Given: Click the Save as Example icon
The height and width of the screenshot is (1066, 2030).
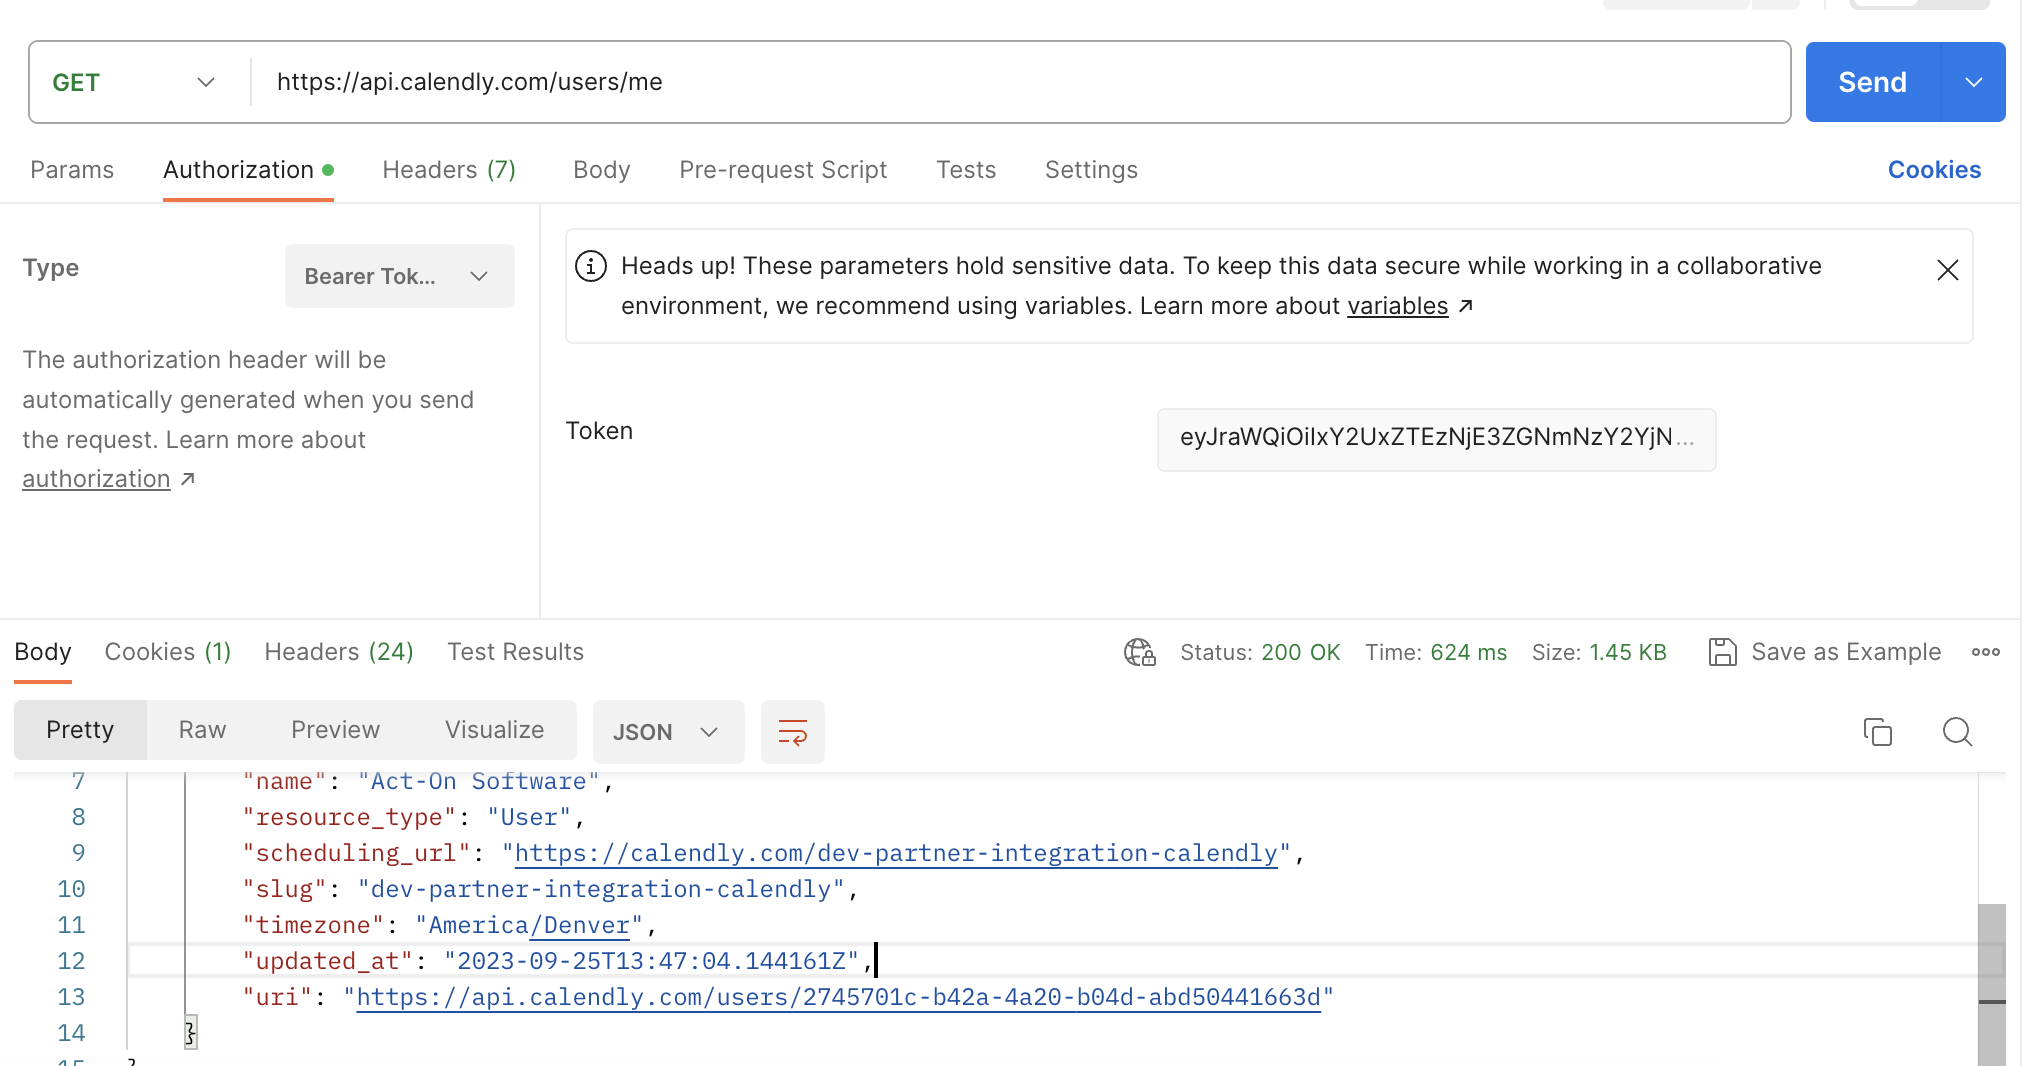Looking at the screenshot, I should [1722, 651].
